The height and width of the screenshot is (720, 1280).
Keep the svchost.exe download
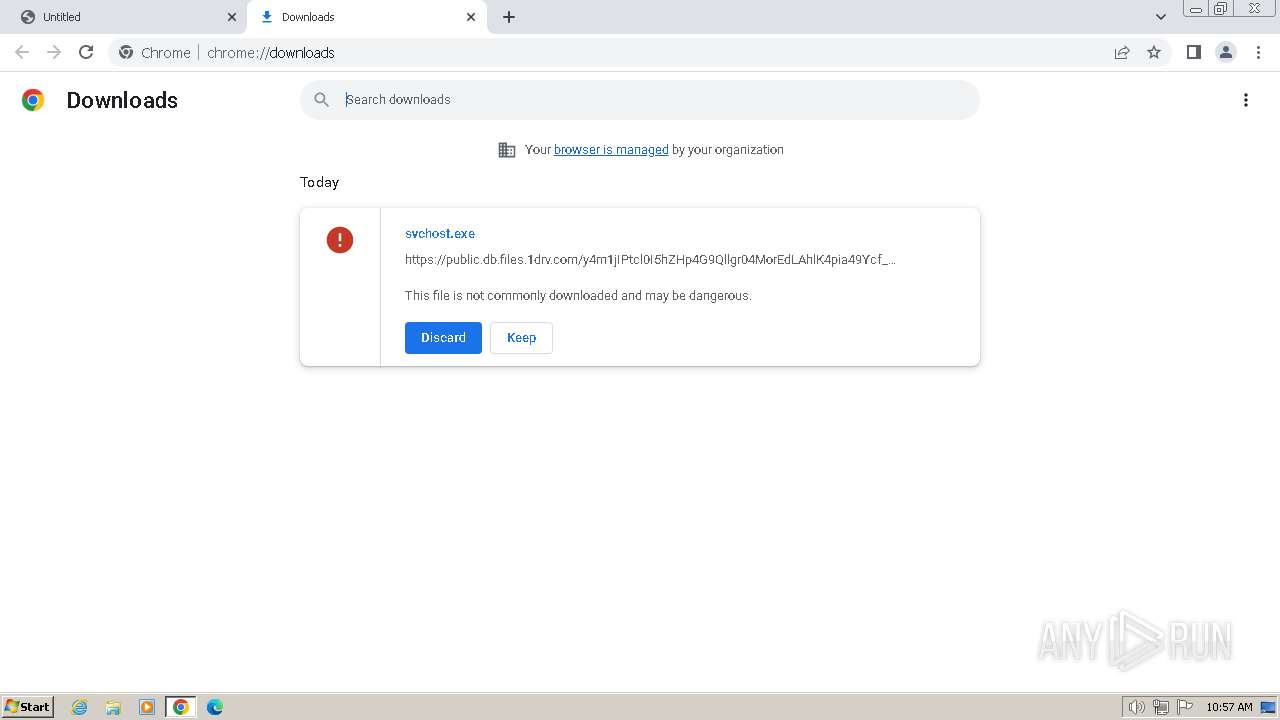point(521,338)
